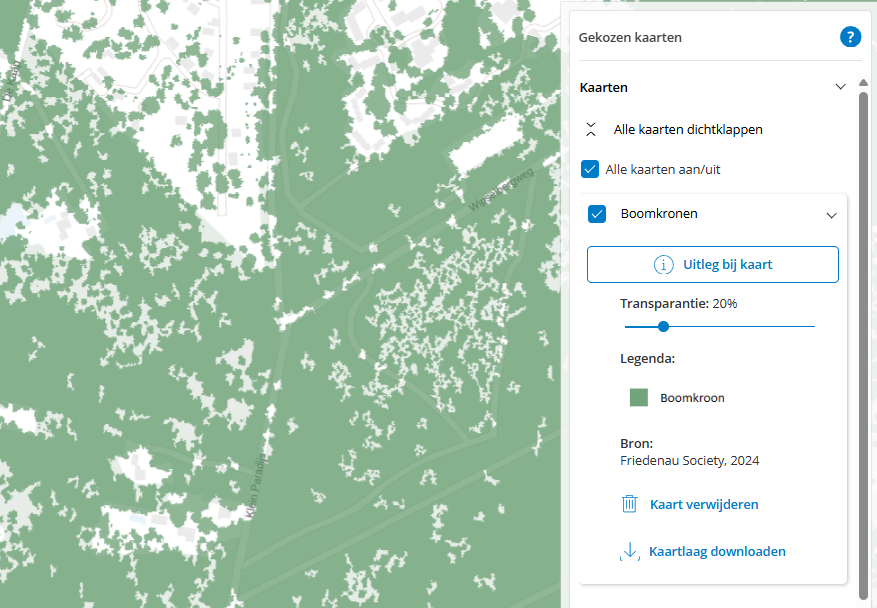The image size is (877, 608).
Task: Open Uitleg bij kaart explanation
Action: 713,265
